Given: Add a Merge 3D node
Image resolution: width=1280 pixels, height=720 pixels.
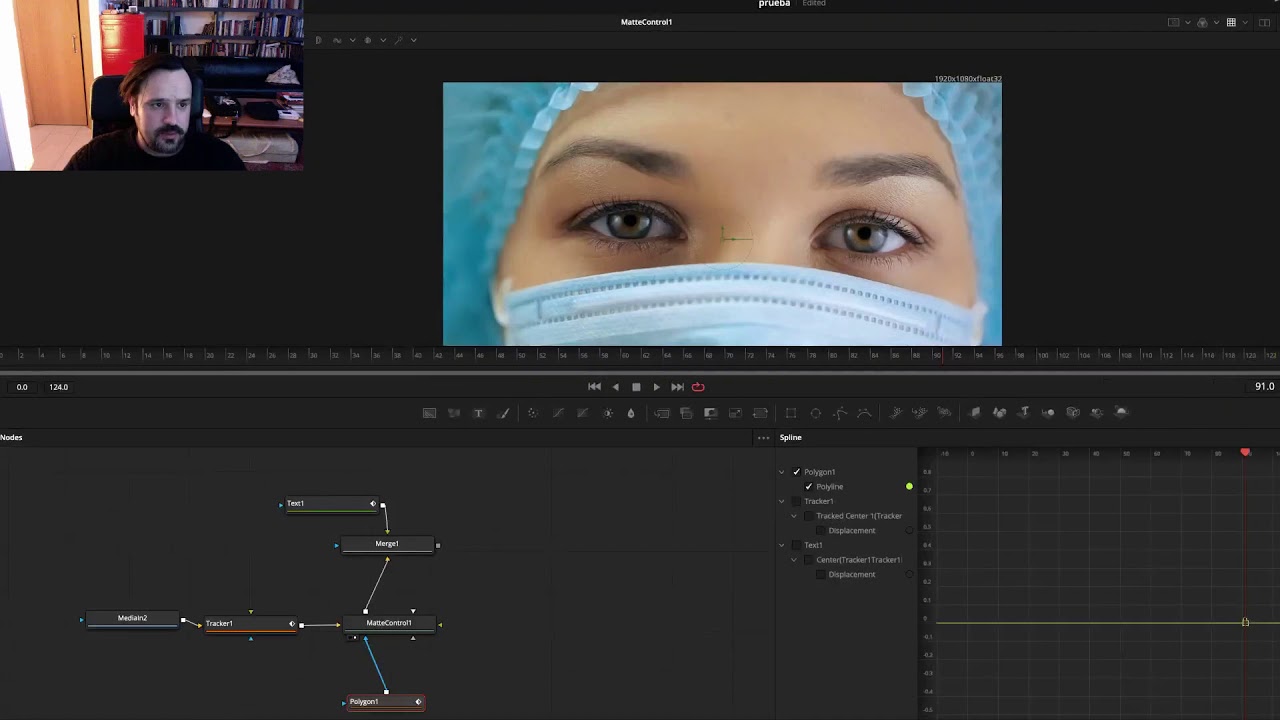Looking at the screenshot, I should (1048, 413).
